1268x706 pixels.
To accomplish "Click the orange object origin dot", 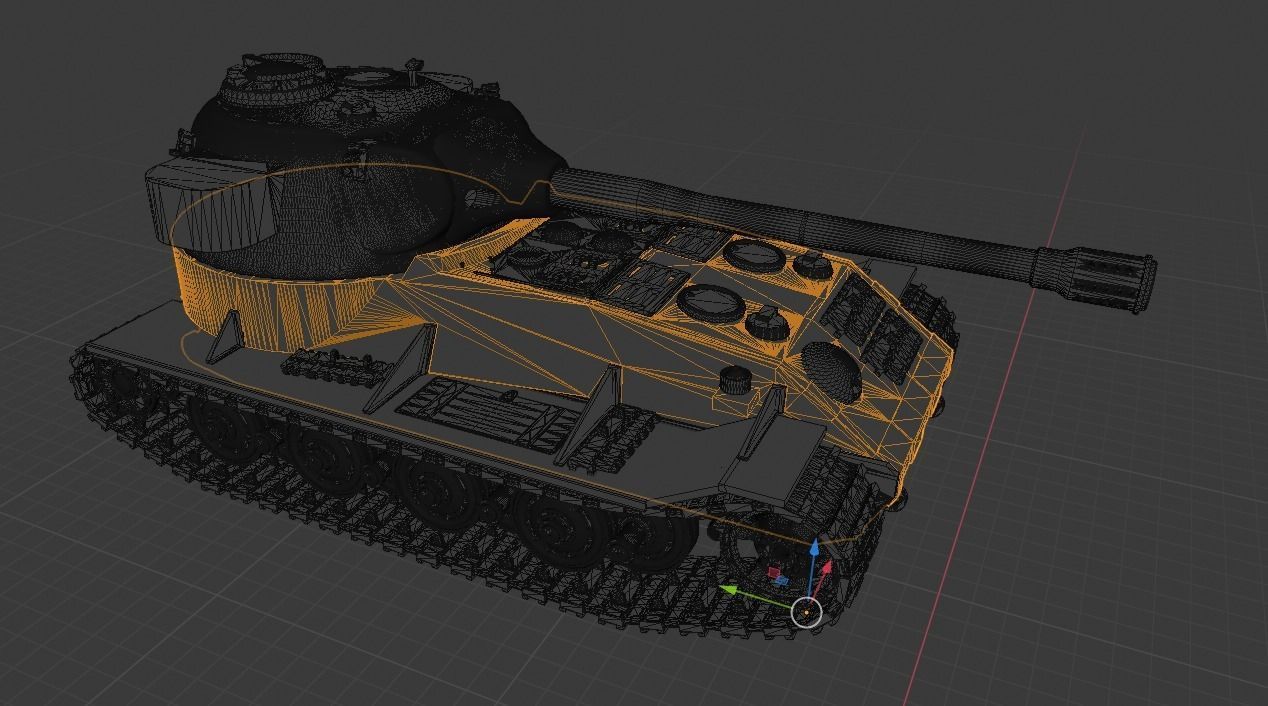I will point(806,612).
